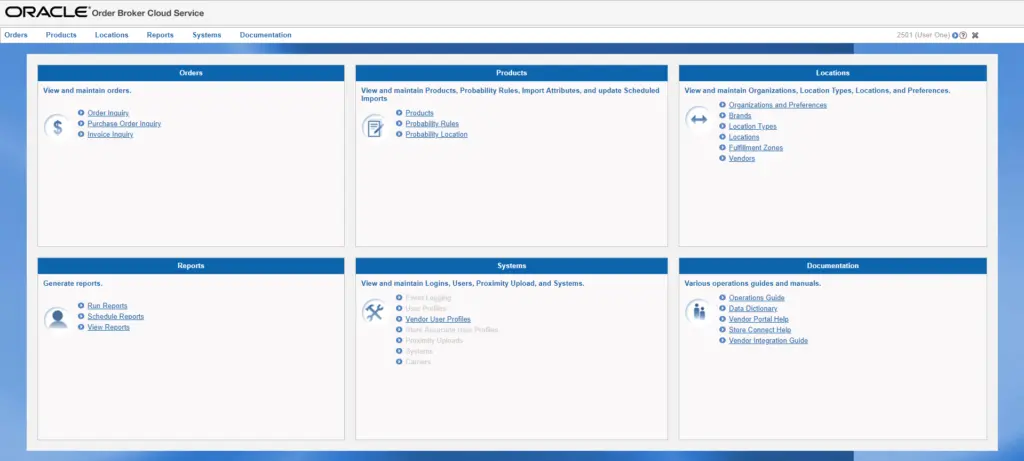1024x461 pixels.
Task: Open the Brands link
Action: point(740,116)
